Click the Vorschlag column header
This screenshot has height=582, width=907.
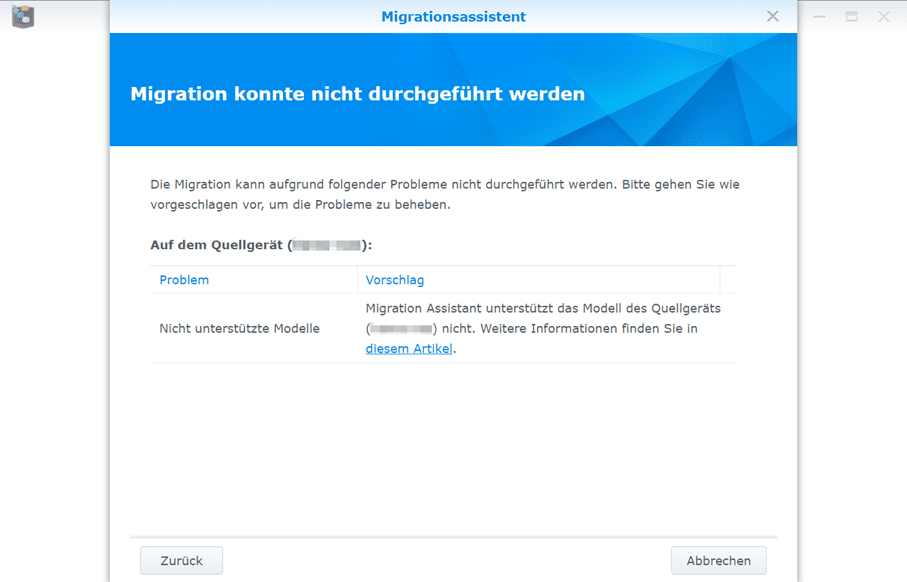coord(538,280)
